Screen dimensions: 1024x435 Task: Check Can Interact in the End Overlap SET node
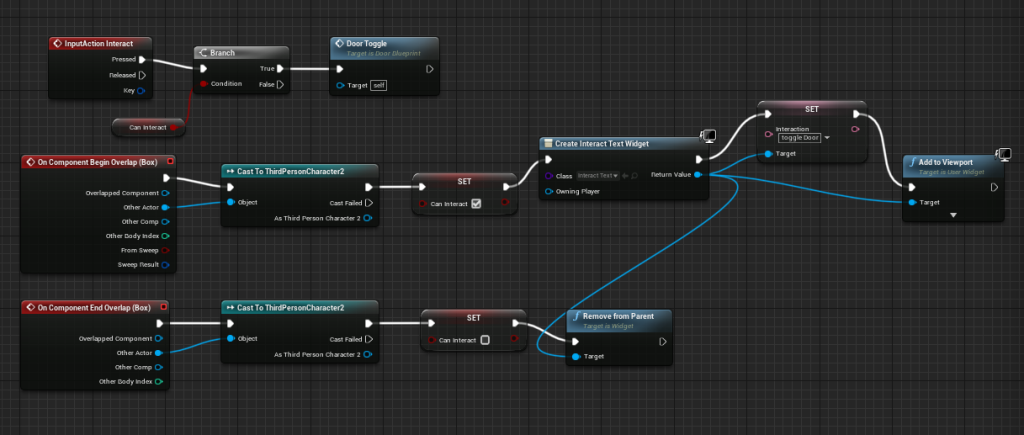pyautogui.click(x=485, y=339)
